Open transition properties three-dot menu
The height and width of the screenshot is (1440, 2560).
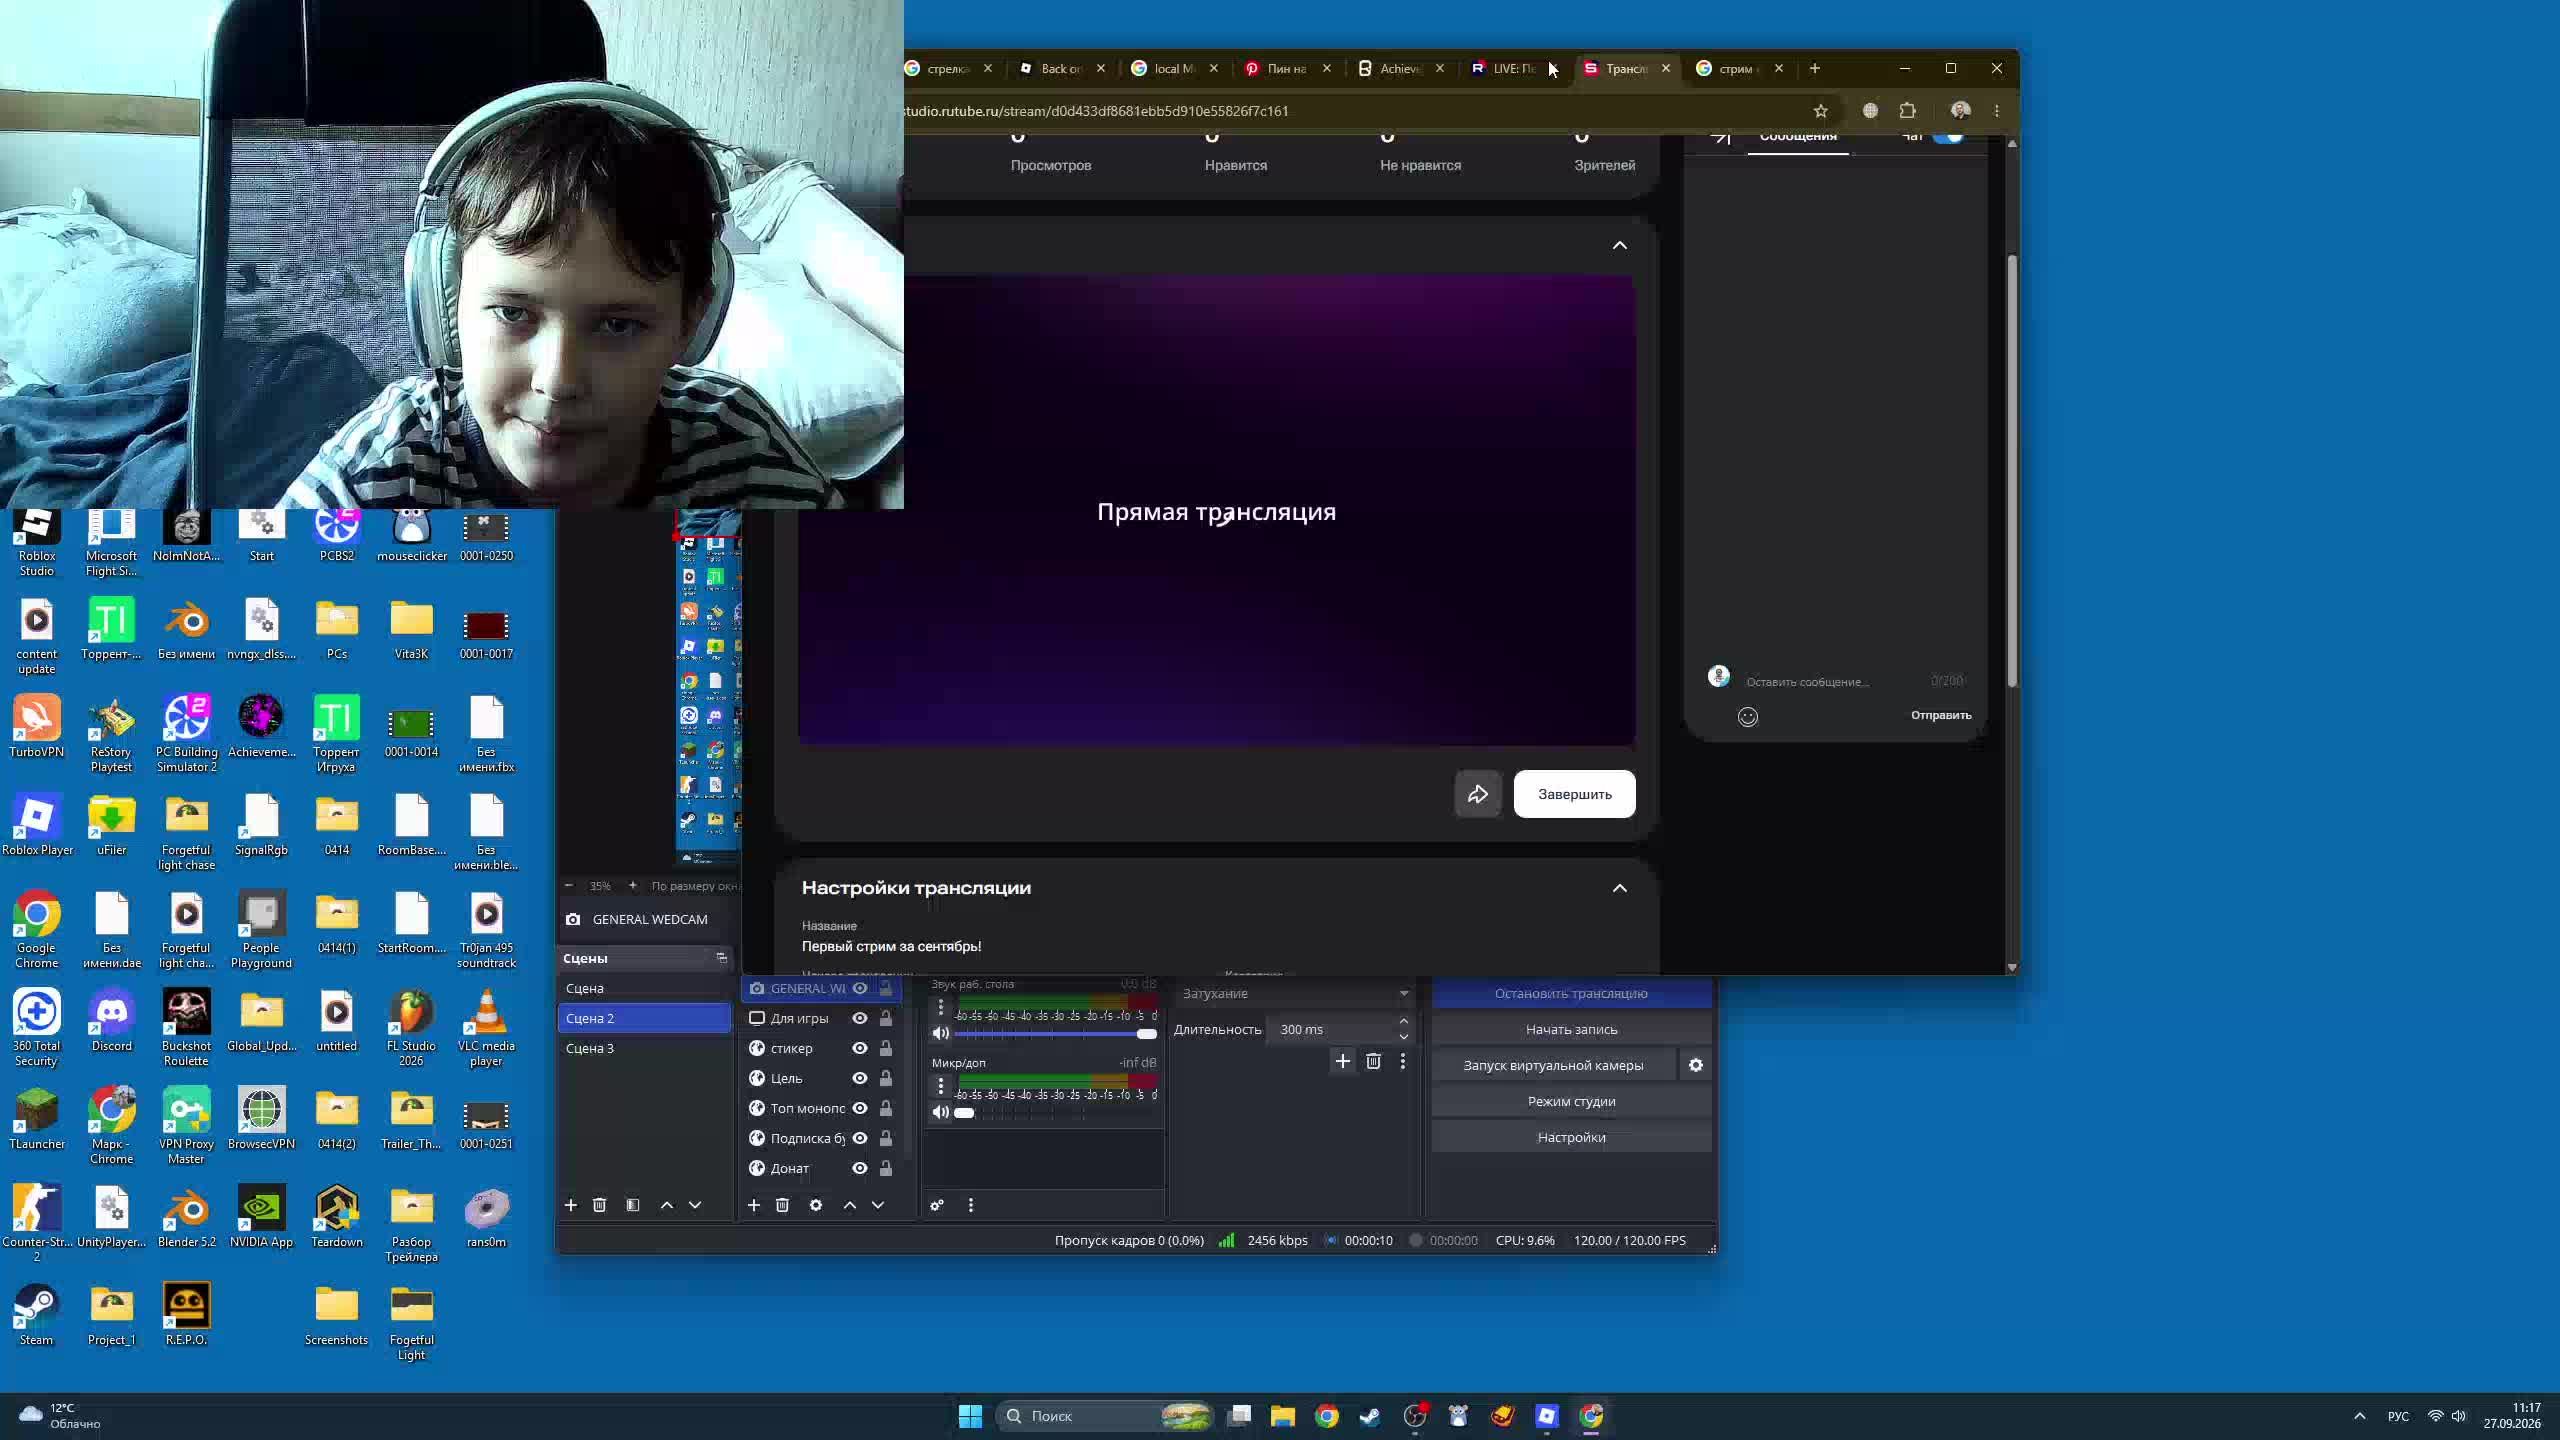coord(1403,1061)
